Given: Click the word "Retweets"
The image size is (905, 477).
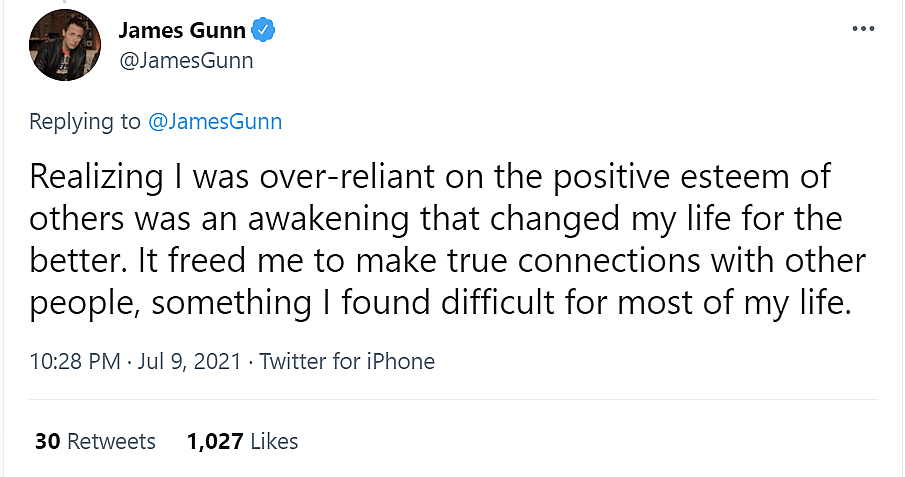Looking at the screenshot, I should click(x=111, y=441).
